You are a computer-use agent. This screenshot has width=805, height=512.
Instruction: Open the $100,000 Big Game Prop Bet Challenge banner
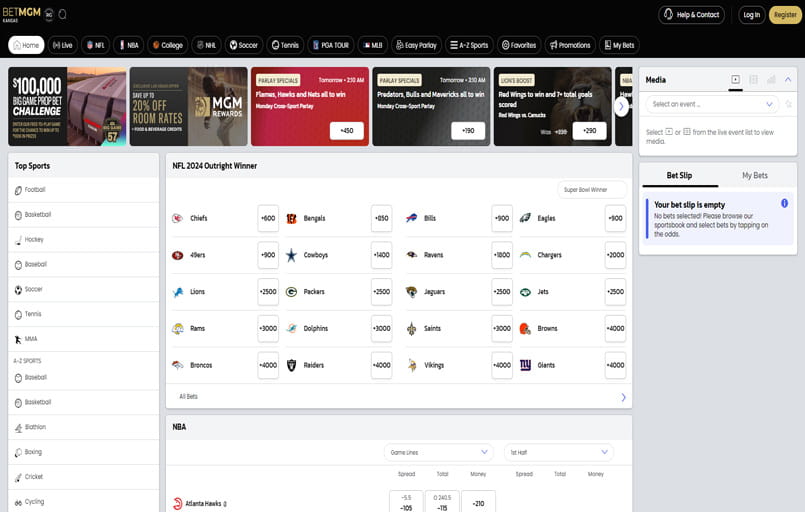click(67, 106)
